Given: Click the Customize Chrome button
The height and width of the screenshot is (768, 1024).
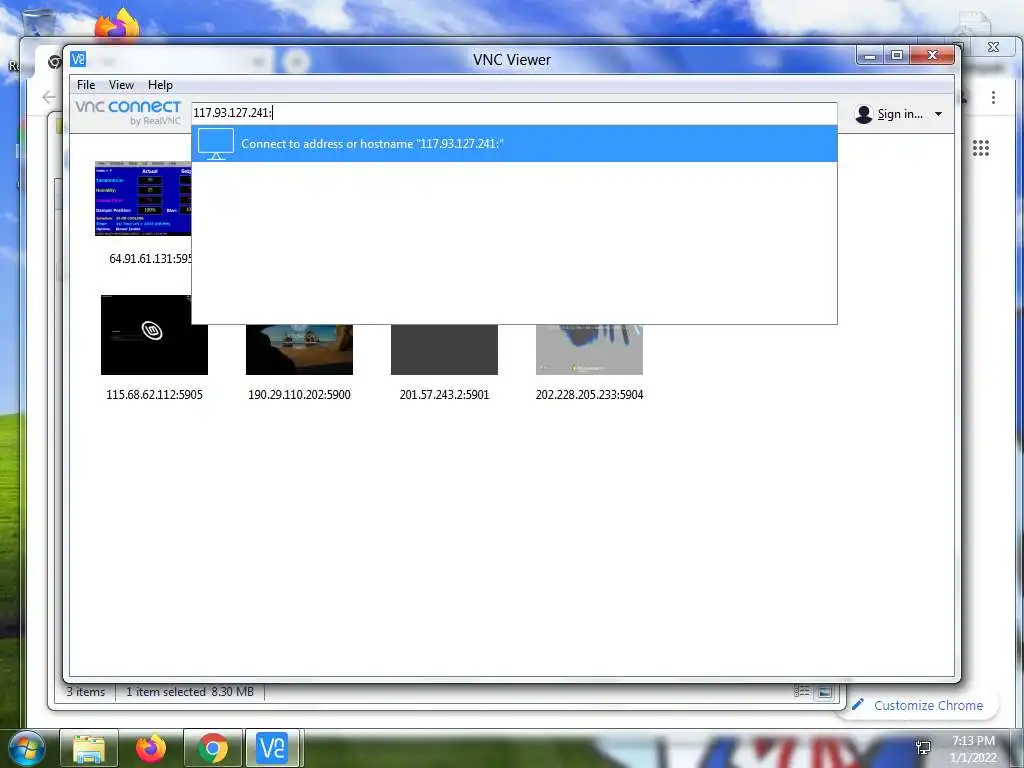Looking at the screenshot, I should point(918,705).
